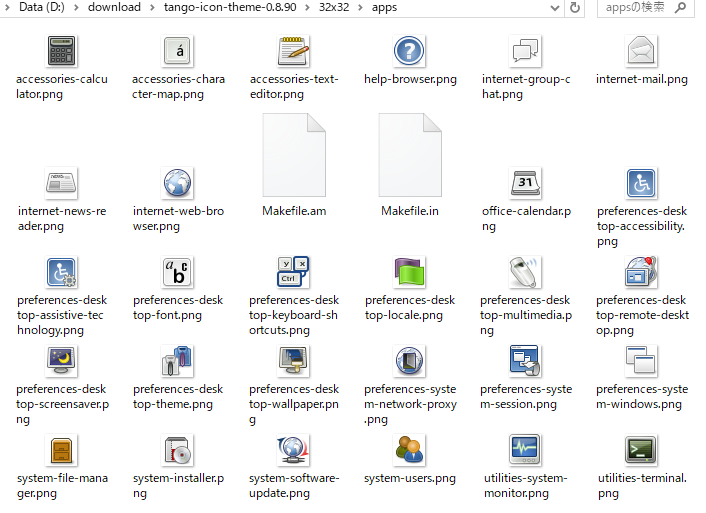This screenshot has height=513, width=706.
Task: Click the system-users.png file name
Action: coord(410,478)
